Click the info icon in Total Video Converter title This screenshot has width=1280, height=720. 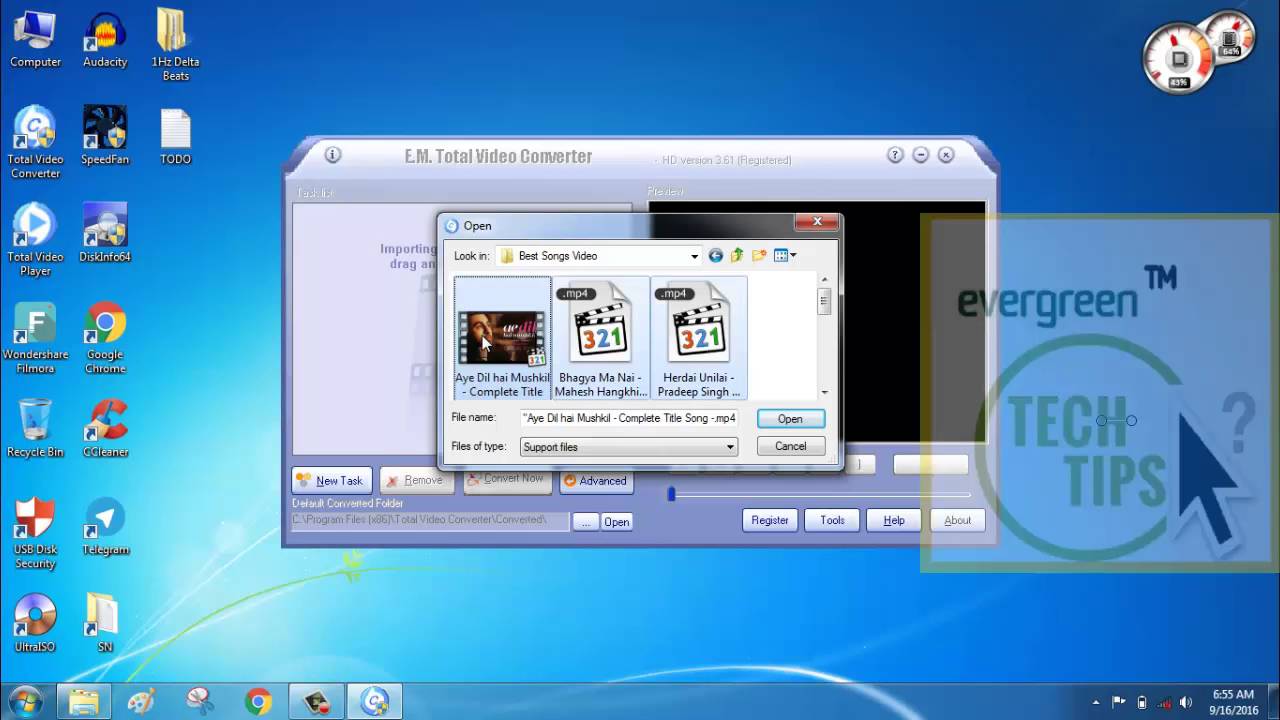point(333,155)
